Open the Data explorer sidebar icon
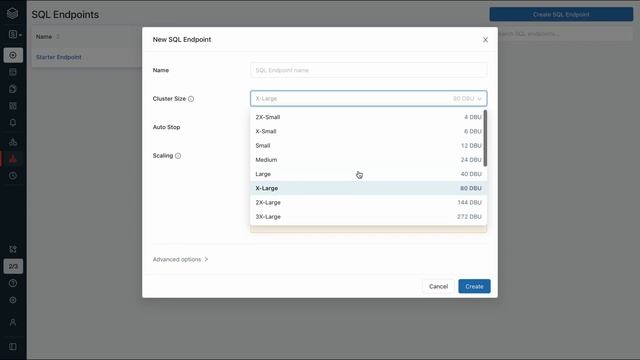The width and height of the screenshot is (640, 360). [x=13, y=142]
